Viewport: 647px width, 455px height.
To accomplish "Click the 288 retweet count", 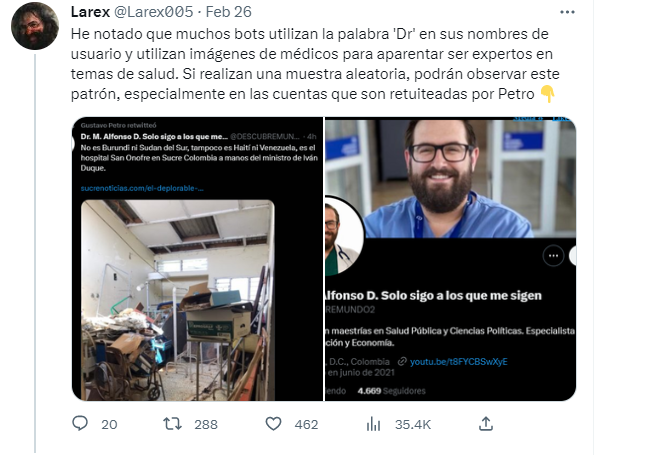I will [x=206, y=424].
